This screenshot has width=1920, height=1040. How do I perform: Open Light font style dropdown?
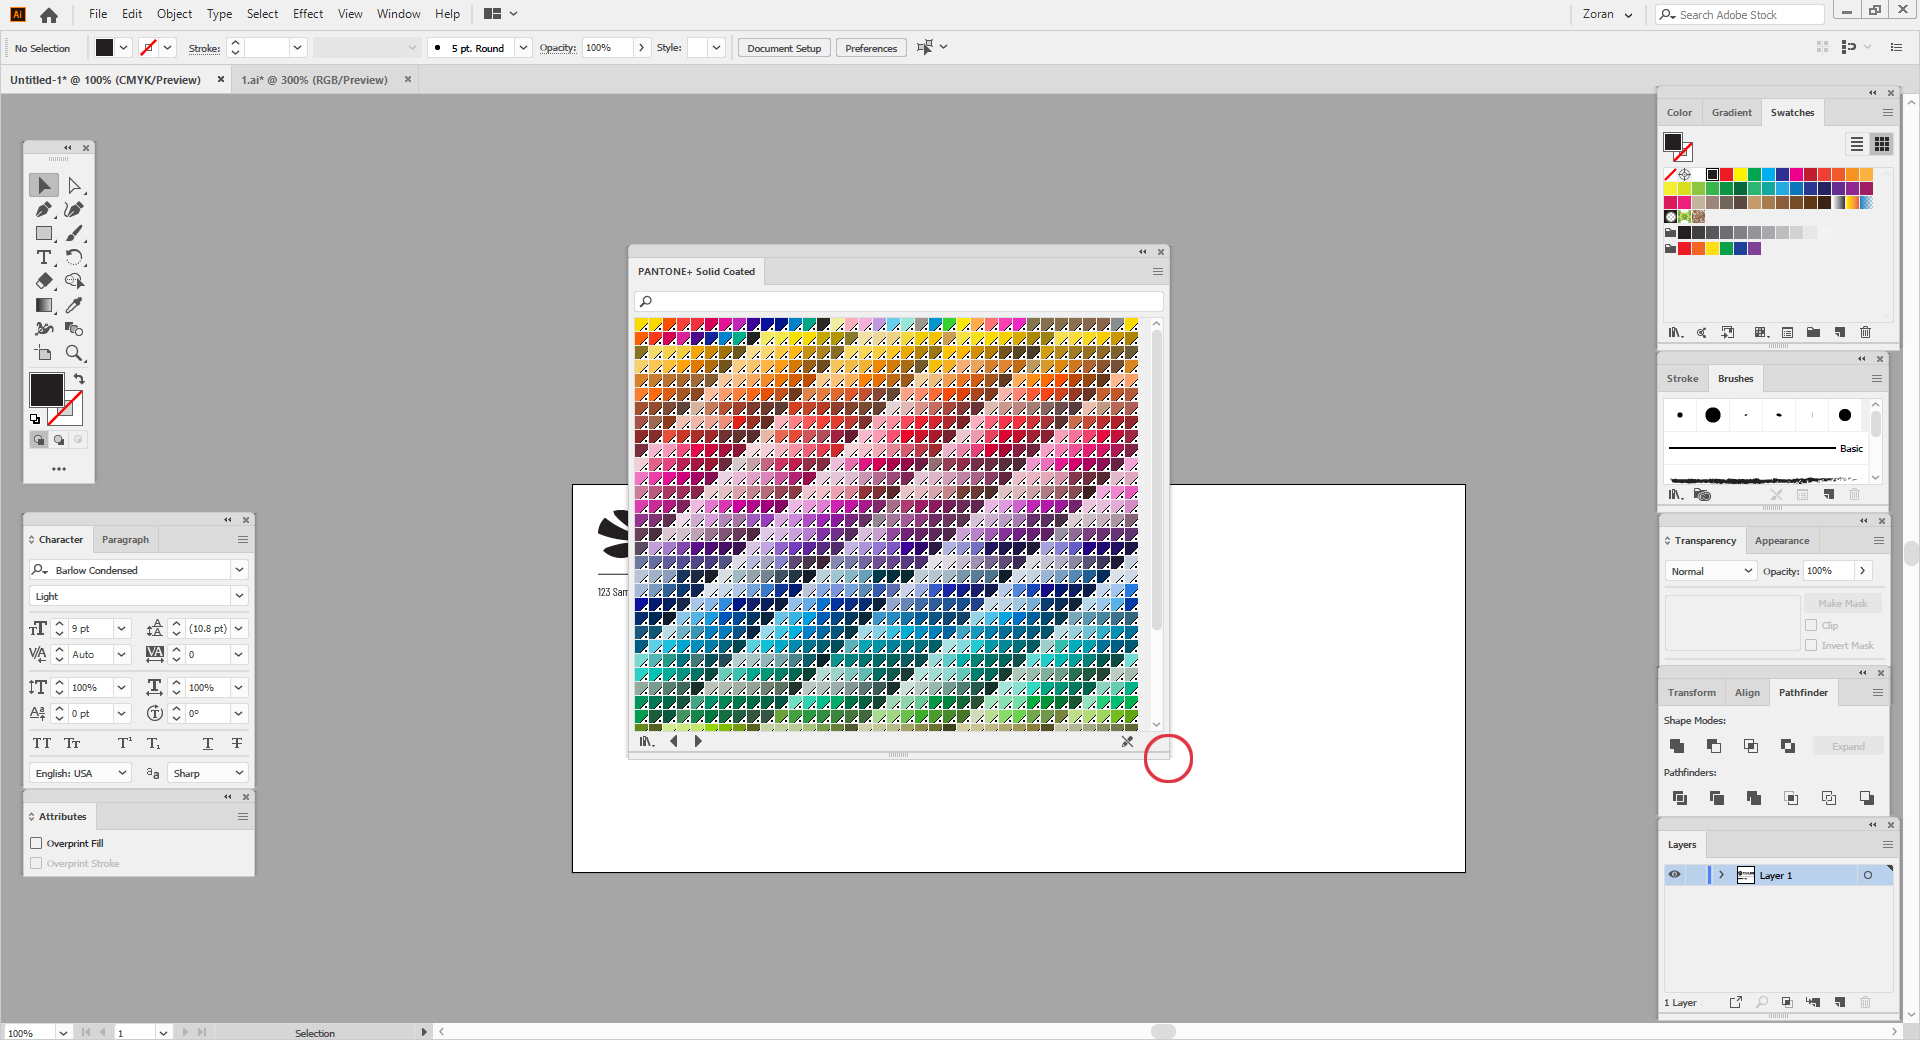coord(239,596)
